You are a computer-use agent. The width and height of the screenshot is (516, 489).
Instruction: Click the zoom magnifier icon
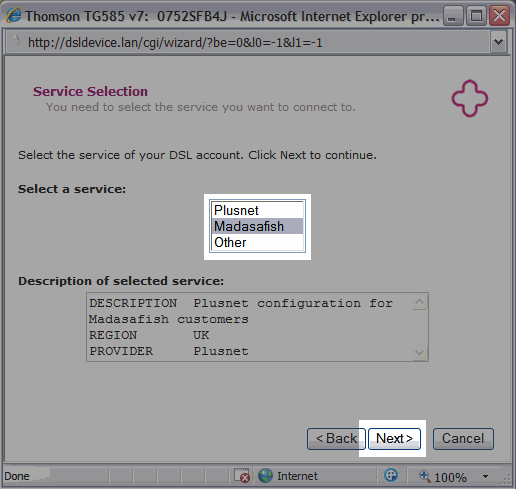pyautogui.click(x=424, y=476)
